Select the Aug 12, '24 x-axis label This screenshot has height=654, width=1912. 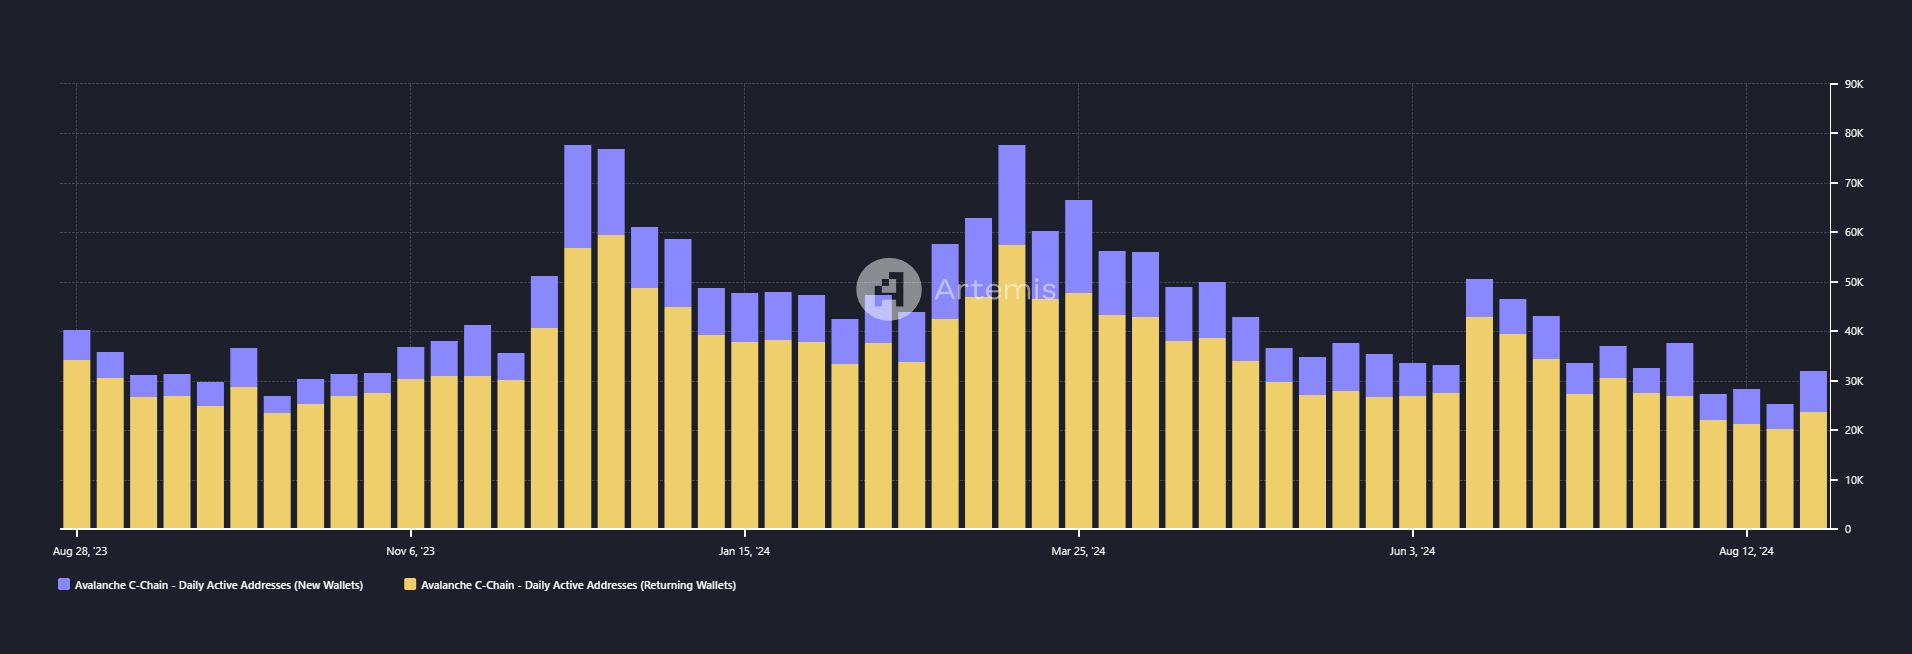(x=1746, y=551)
